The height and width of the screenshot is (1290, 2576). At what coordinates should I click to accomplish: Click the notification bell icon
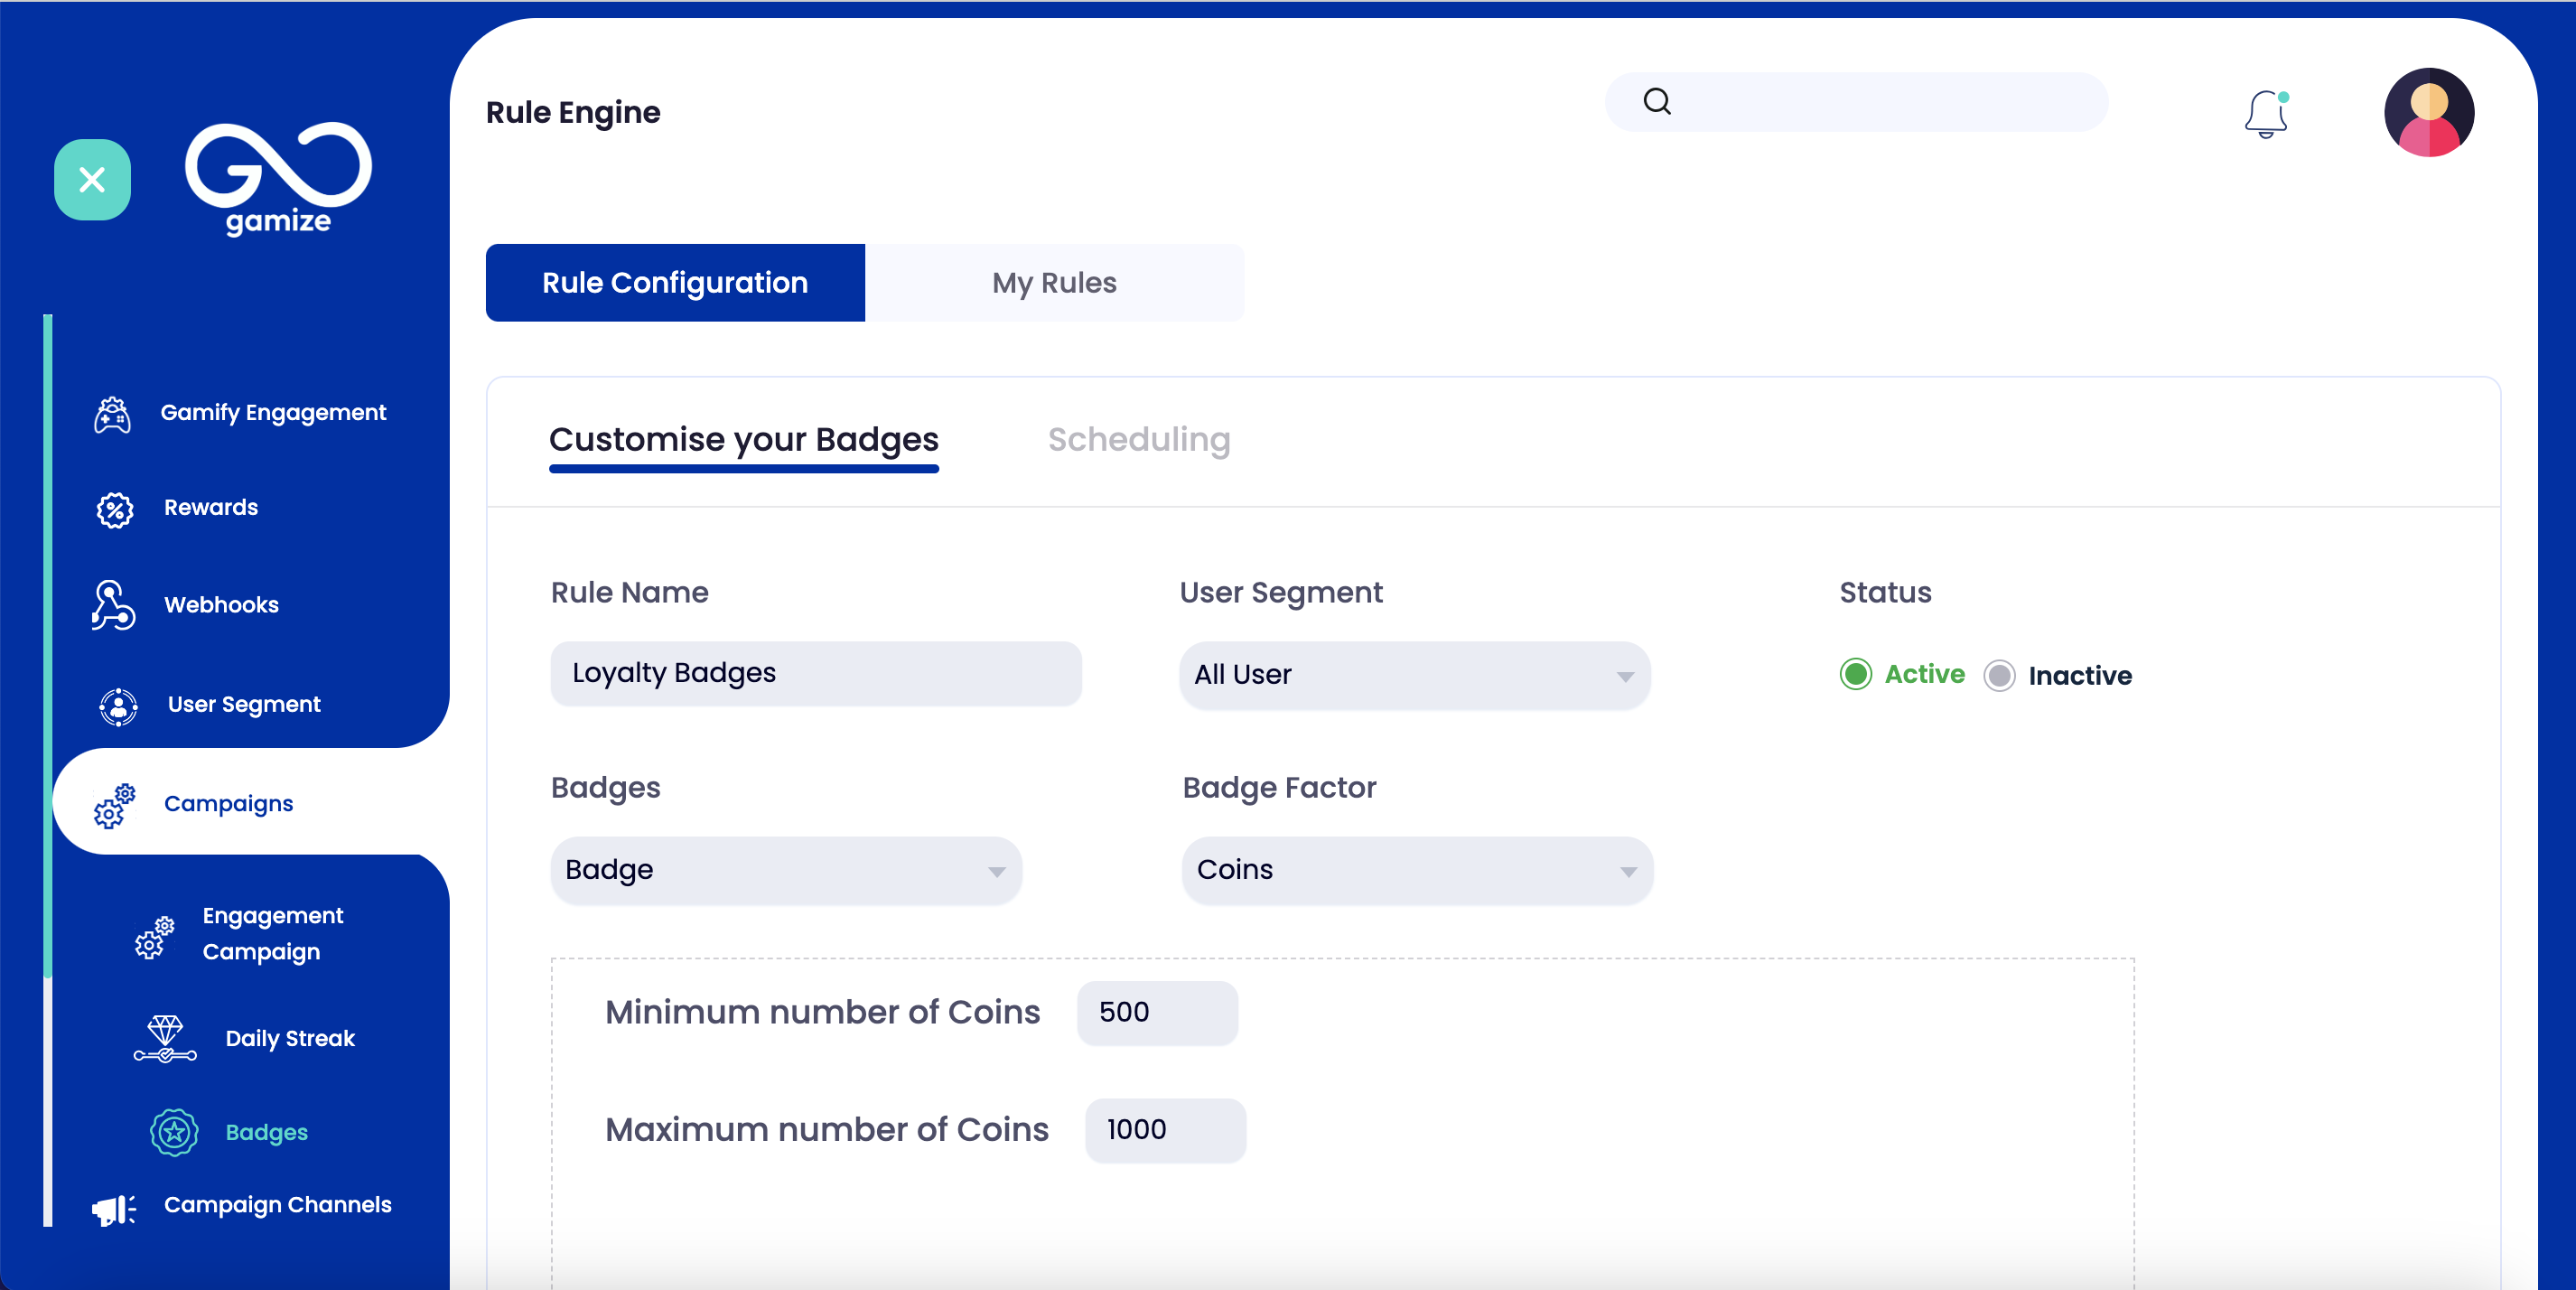(2265, 114)
